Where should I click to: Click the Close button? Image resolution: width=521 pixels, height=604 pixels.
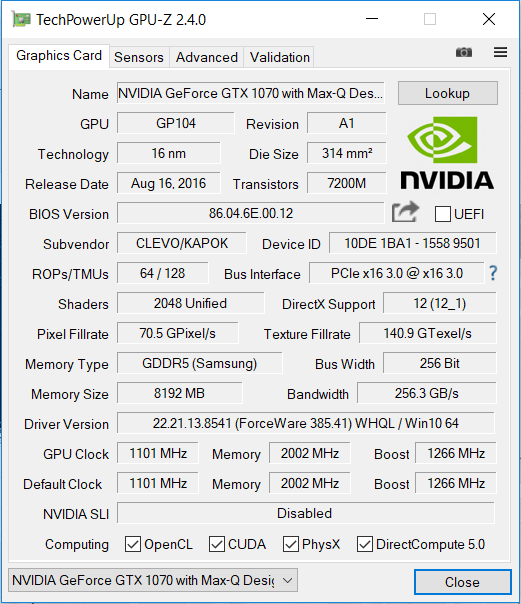(x=462, y=582)
